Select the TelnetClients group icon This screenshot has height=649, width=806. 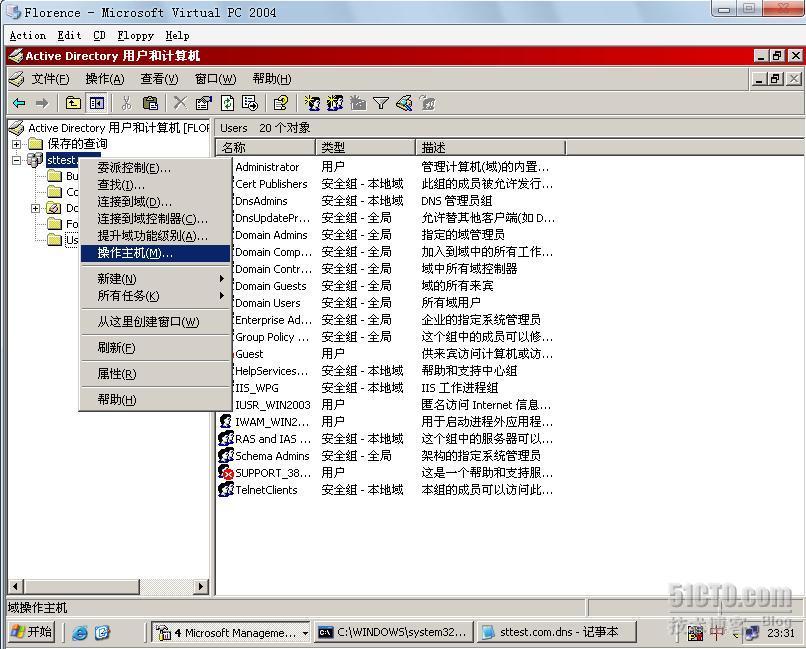pyautogui.click(x=226, y=489)
